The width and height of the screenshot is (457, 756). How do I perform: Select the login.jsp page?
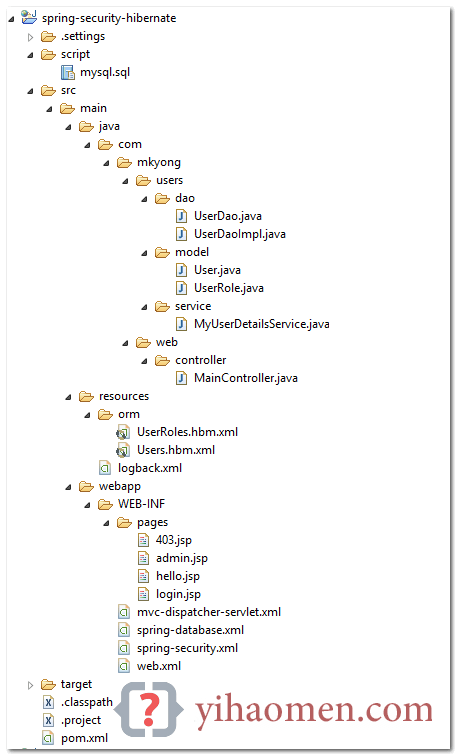[x=178, y=594]
